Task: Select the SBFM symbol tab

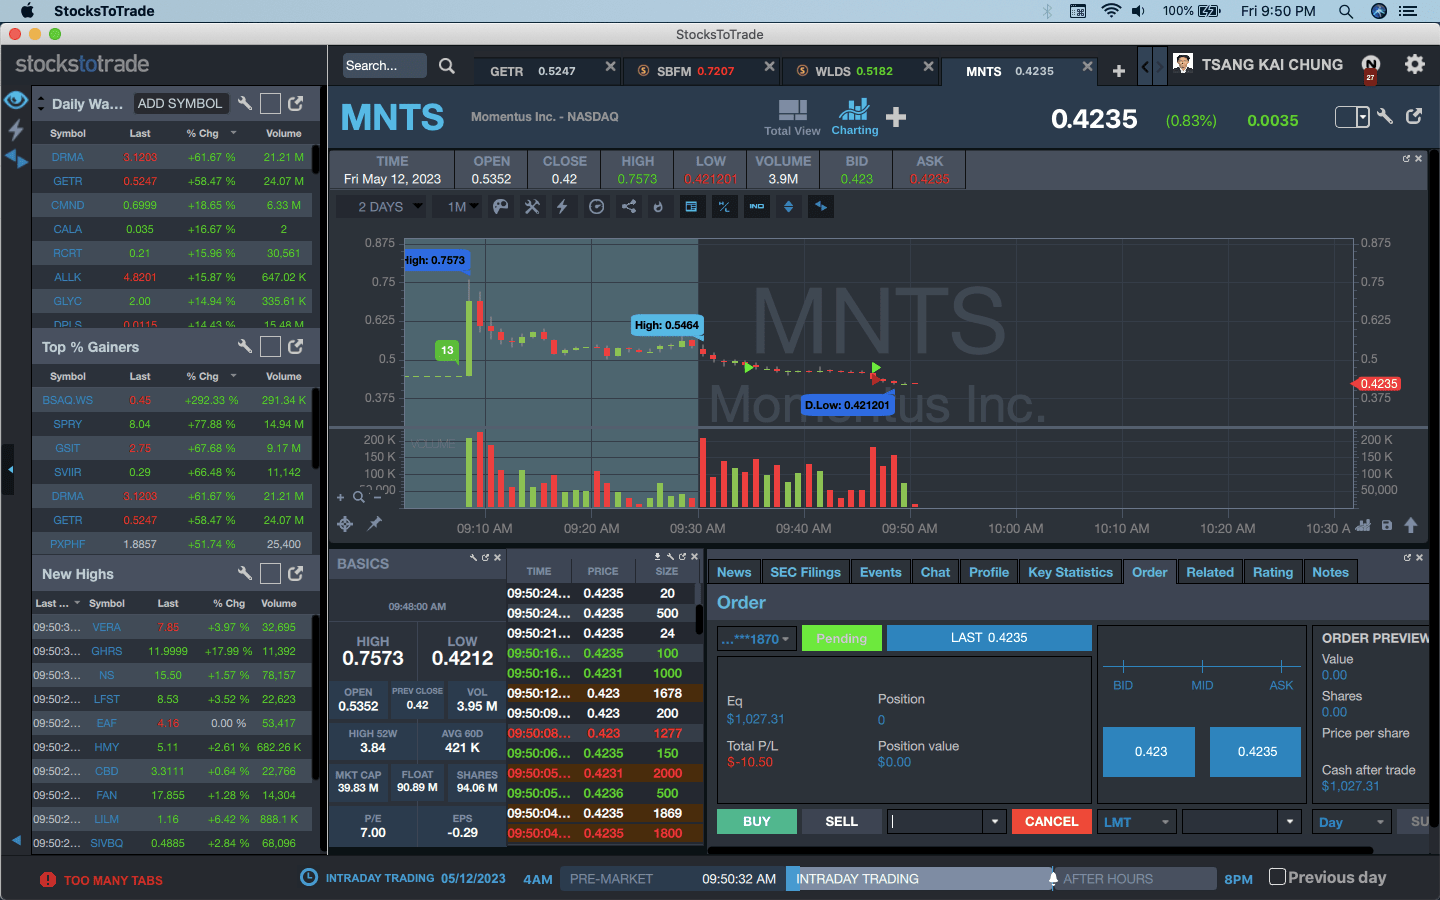Action: (695, 71)
